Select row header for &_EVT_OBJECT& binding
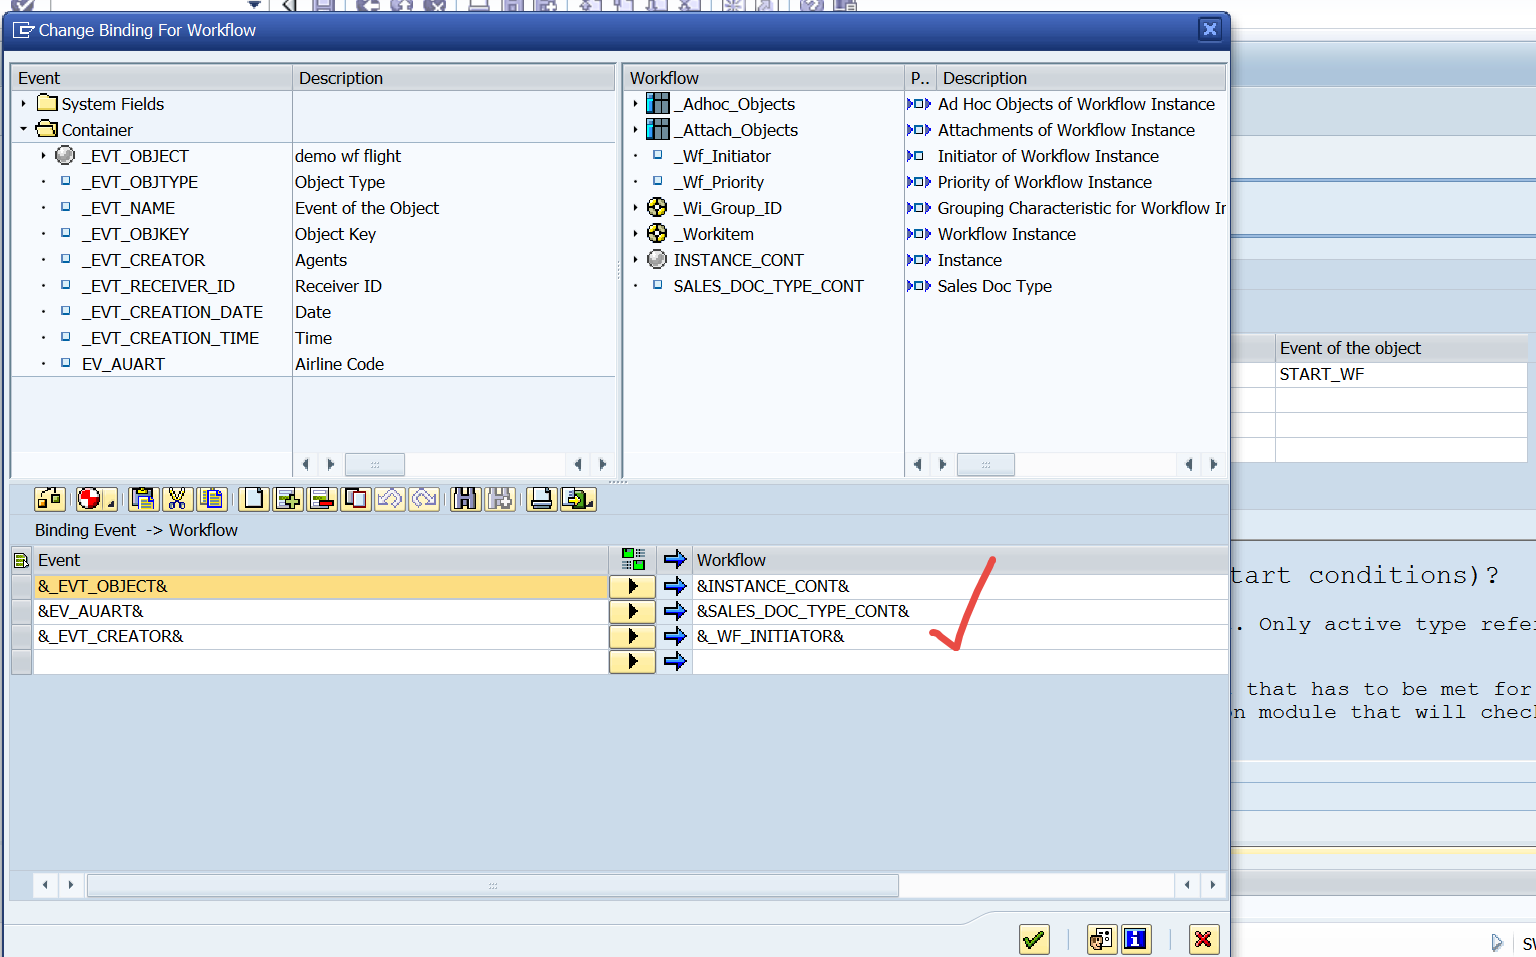Image resolution: width=1536 pixels, height=957 pixels. point(21,586)
